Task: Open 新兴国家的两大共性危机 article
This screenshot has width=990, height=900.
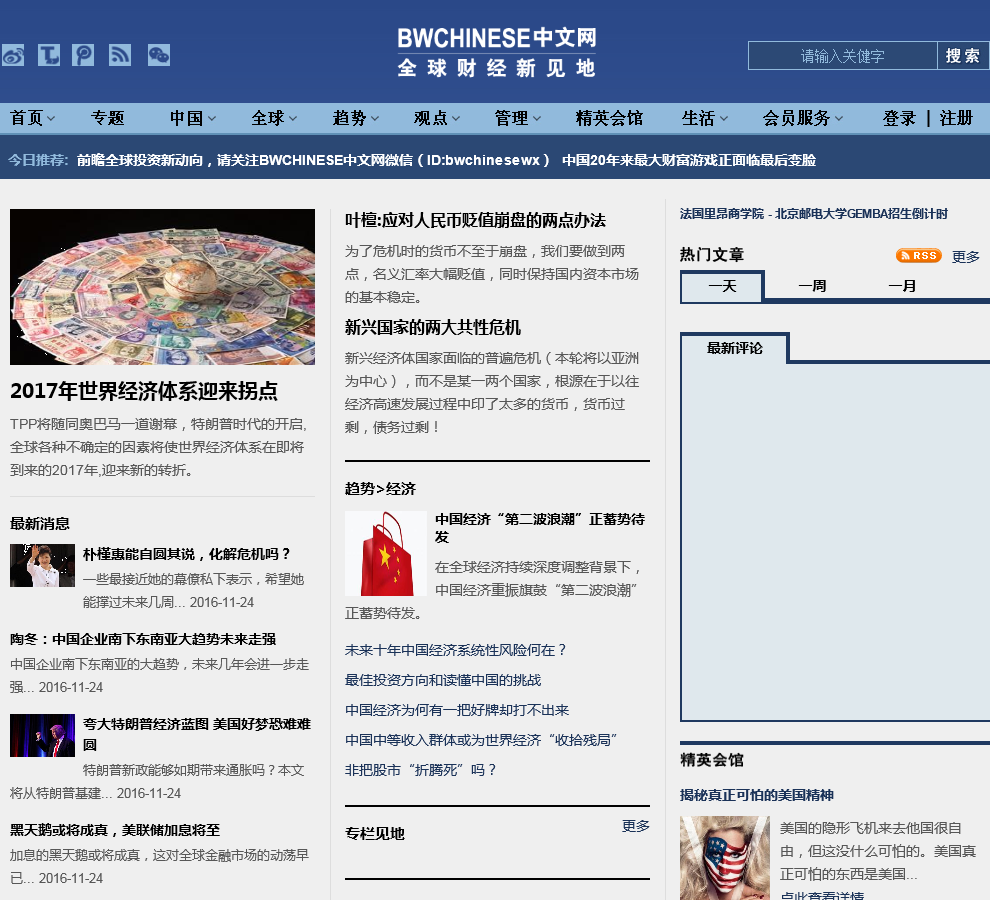Action: tap(432, 327)
